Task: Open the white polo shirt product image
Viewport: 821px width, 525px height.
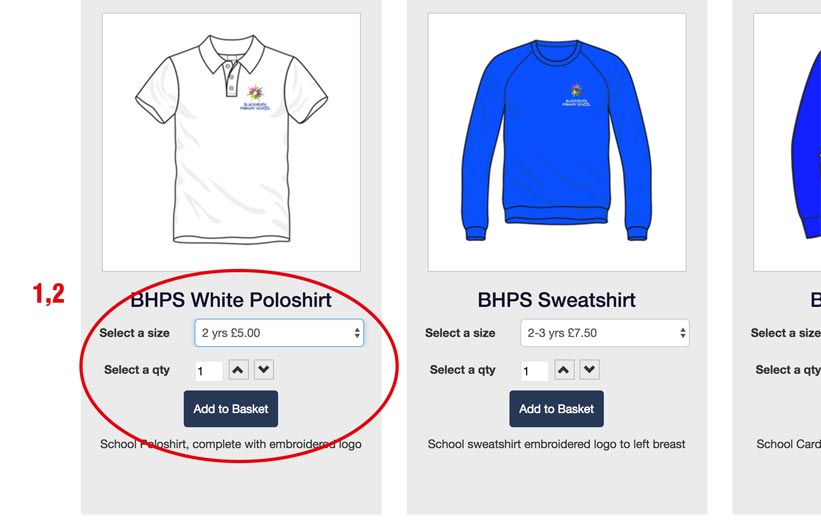Action: tap(231, 142)
